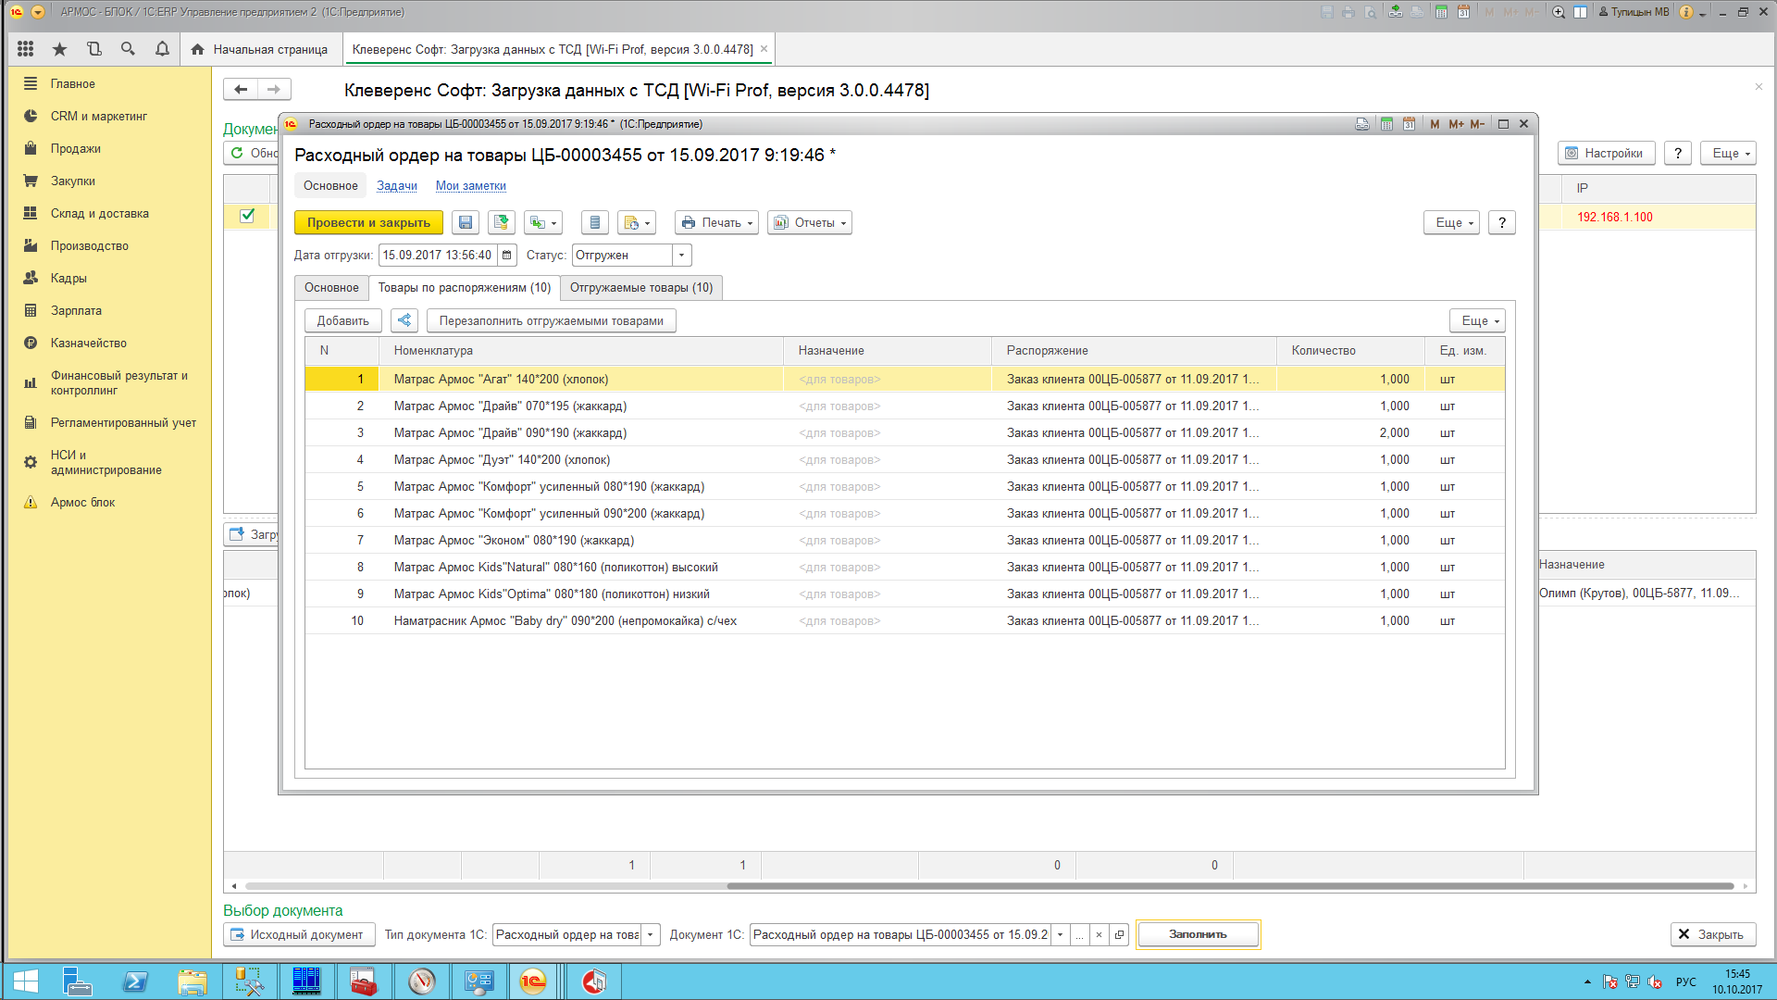Open document movements list icon
This screenshot has width=1777, height=1000.
[x=595, y=223]
